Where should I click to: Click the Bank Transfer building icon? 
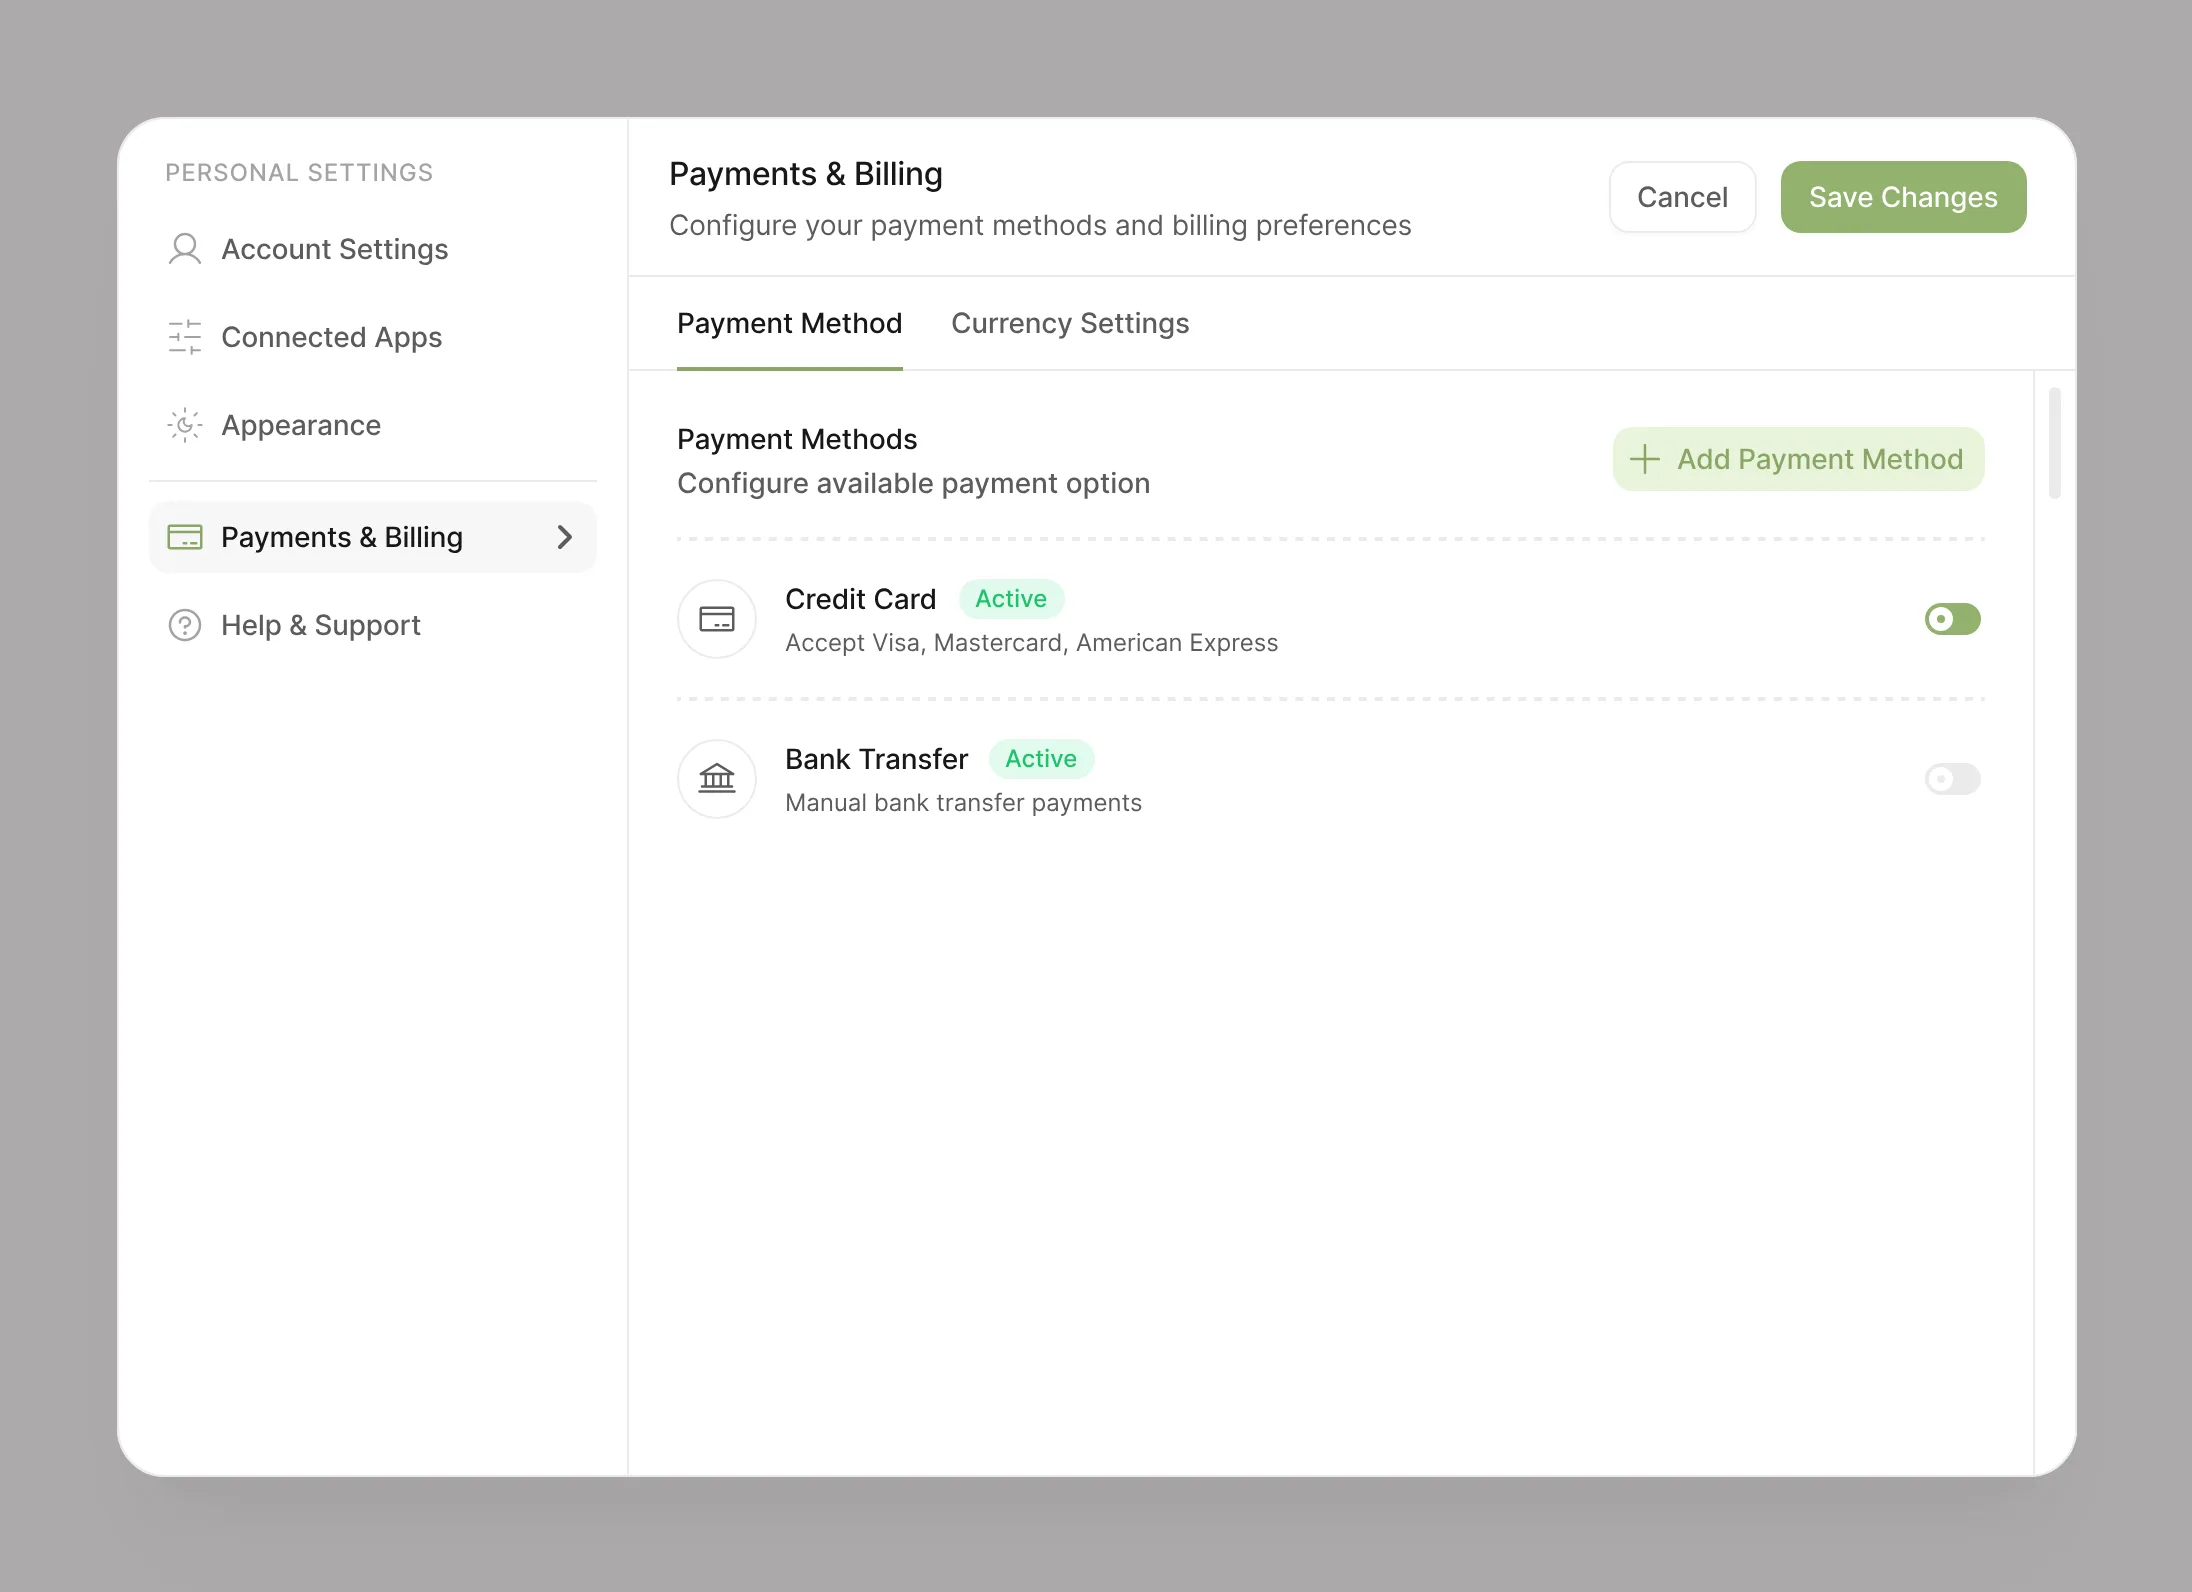pos(717,779)
